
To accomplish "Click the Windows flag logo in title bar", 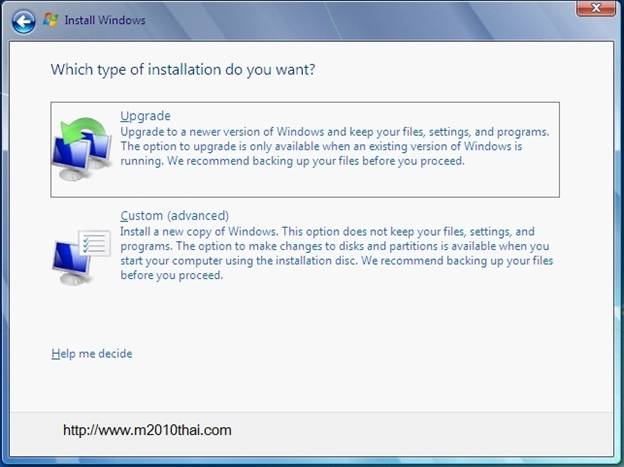I will [x=51, y=20].
